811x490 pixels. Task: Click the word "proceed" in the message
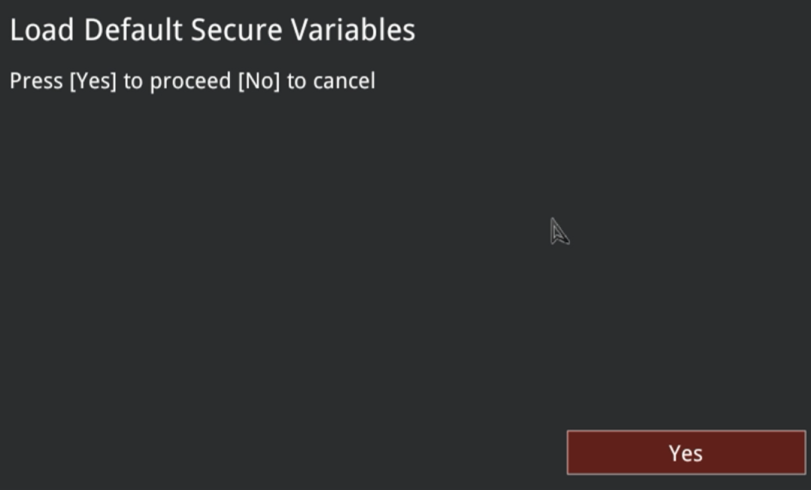pos(191,81)
